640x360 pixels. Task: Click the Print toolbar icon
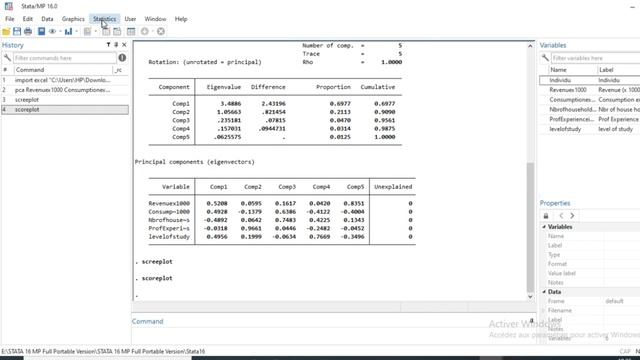28,31
